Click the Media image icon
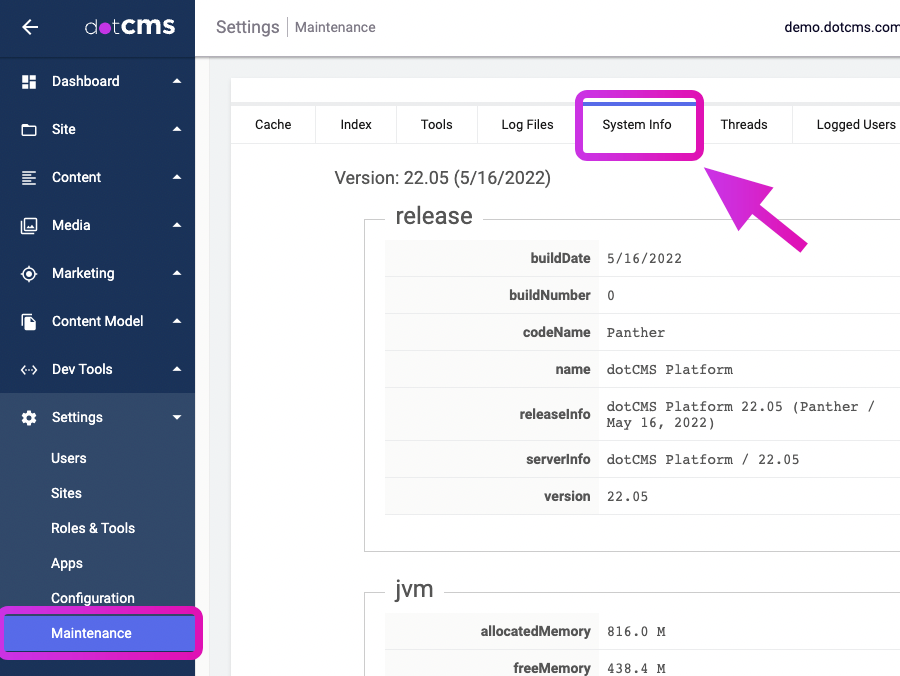900x676 pixels. point(29,226)
